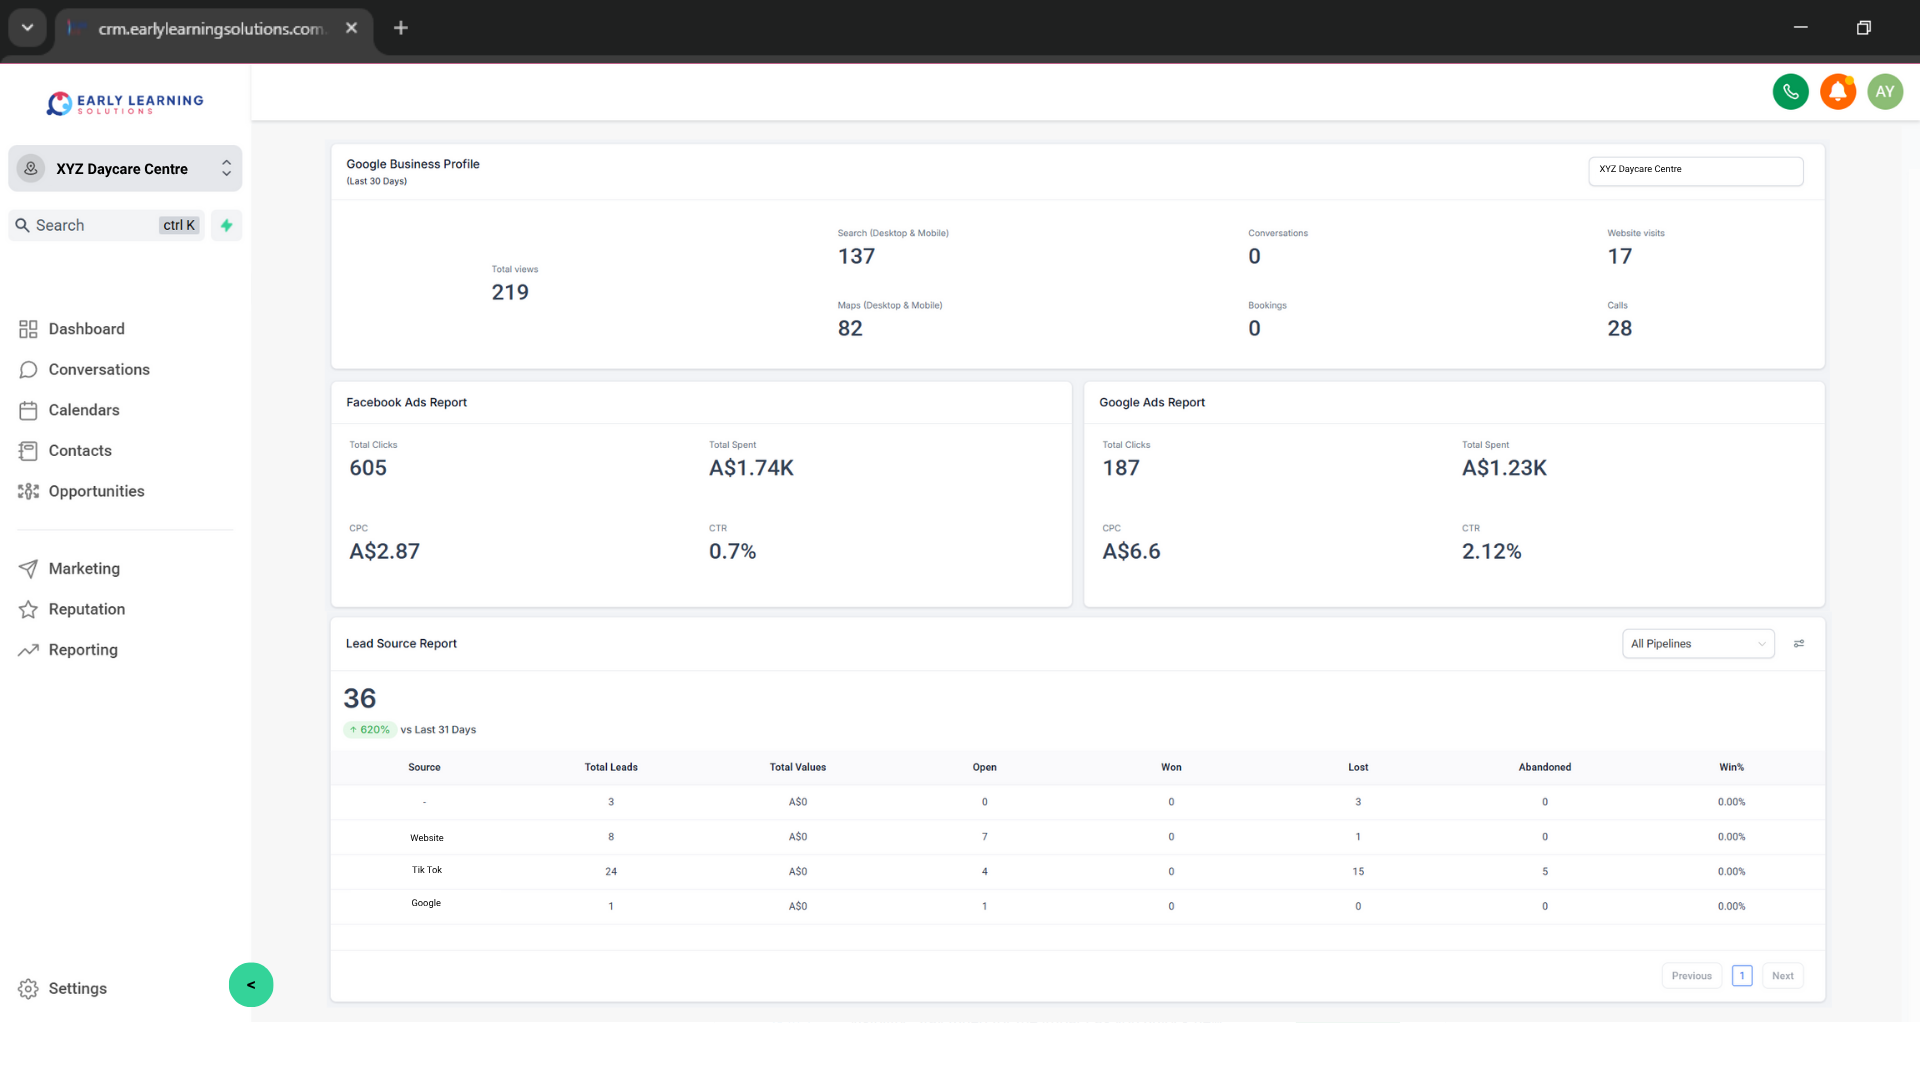Open Lead Source Report filter settings icon
The height and width of the screenshot is (1080, 1920).
tap(1799, 643)
